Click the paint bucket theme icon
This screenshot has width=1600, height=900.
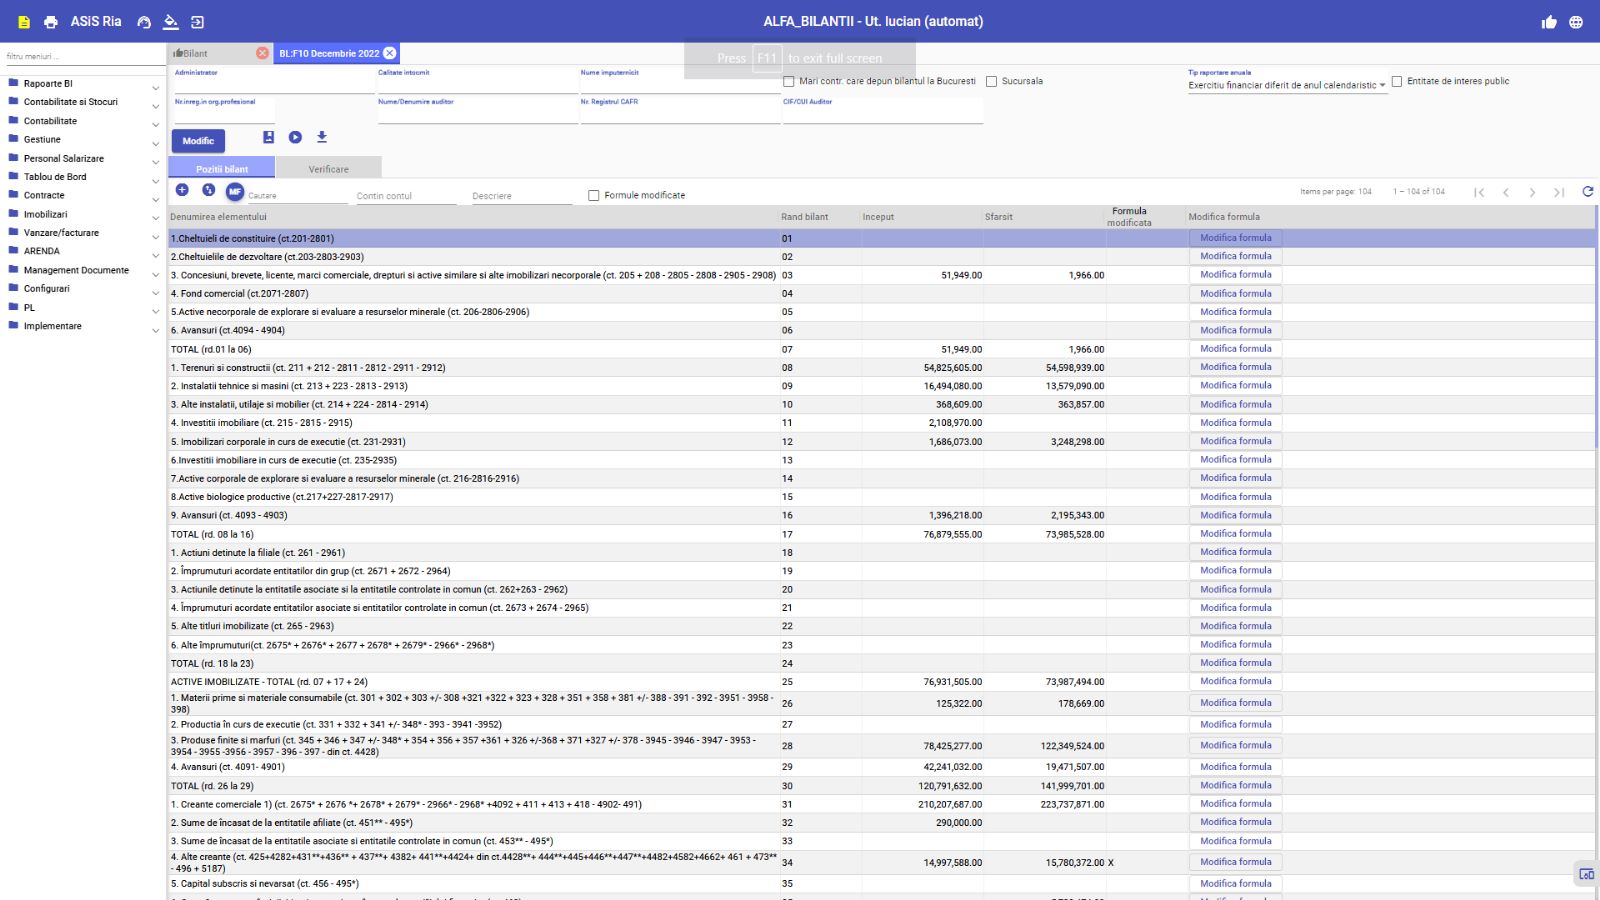point(171,21)
